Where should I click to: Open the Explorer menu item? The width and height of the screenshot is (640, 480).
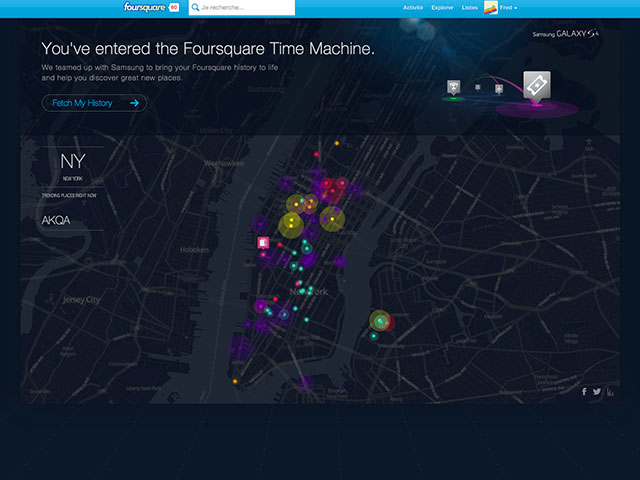[x=442, y=7]
